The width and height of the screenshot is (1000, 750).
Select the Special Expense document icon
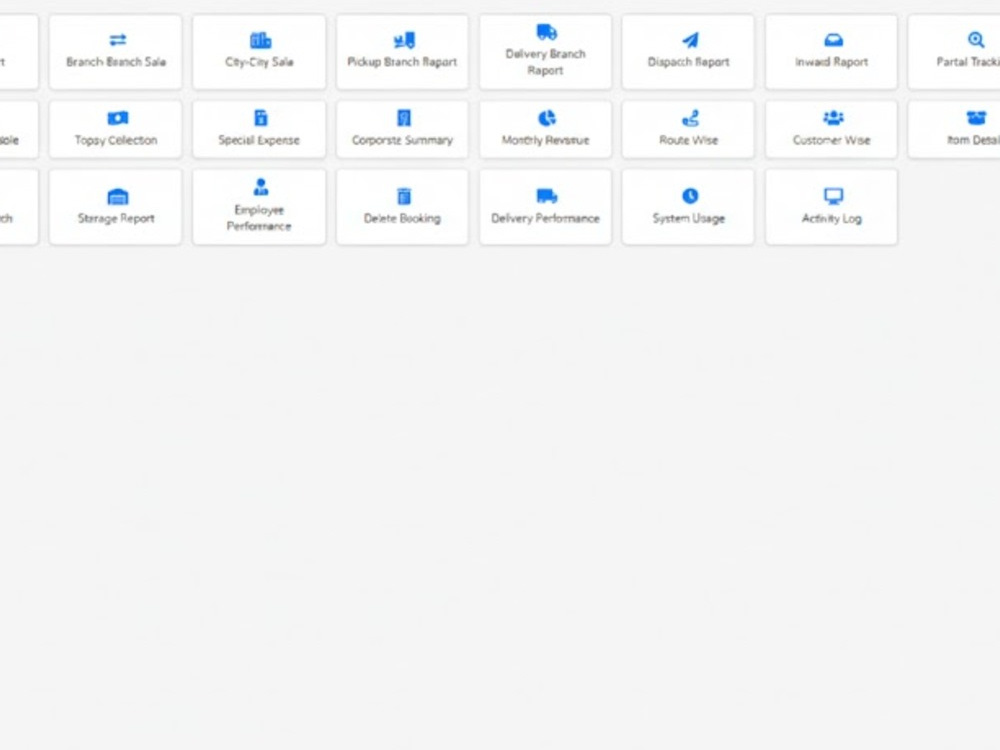pyautogui.click(x=260, y=118)
